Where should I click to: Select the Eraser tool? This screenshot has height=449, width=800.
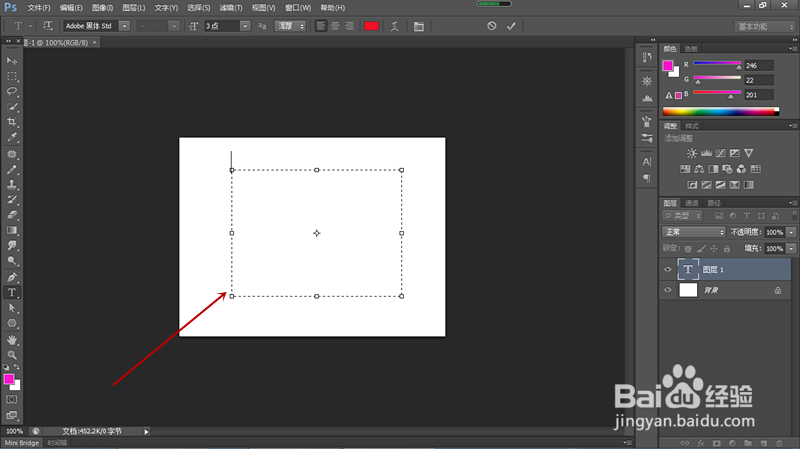(x=12, y=215)
